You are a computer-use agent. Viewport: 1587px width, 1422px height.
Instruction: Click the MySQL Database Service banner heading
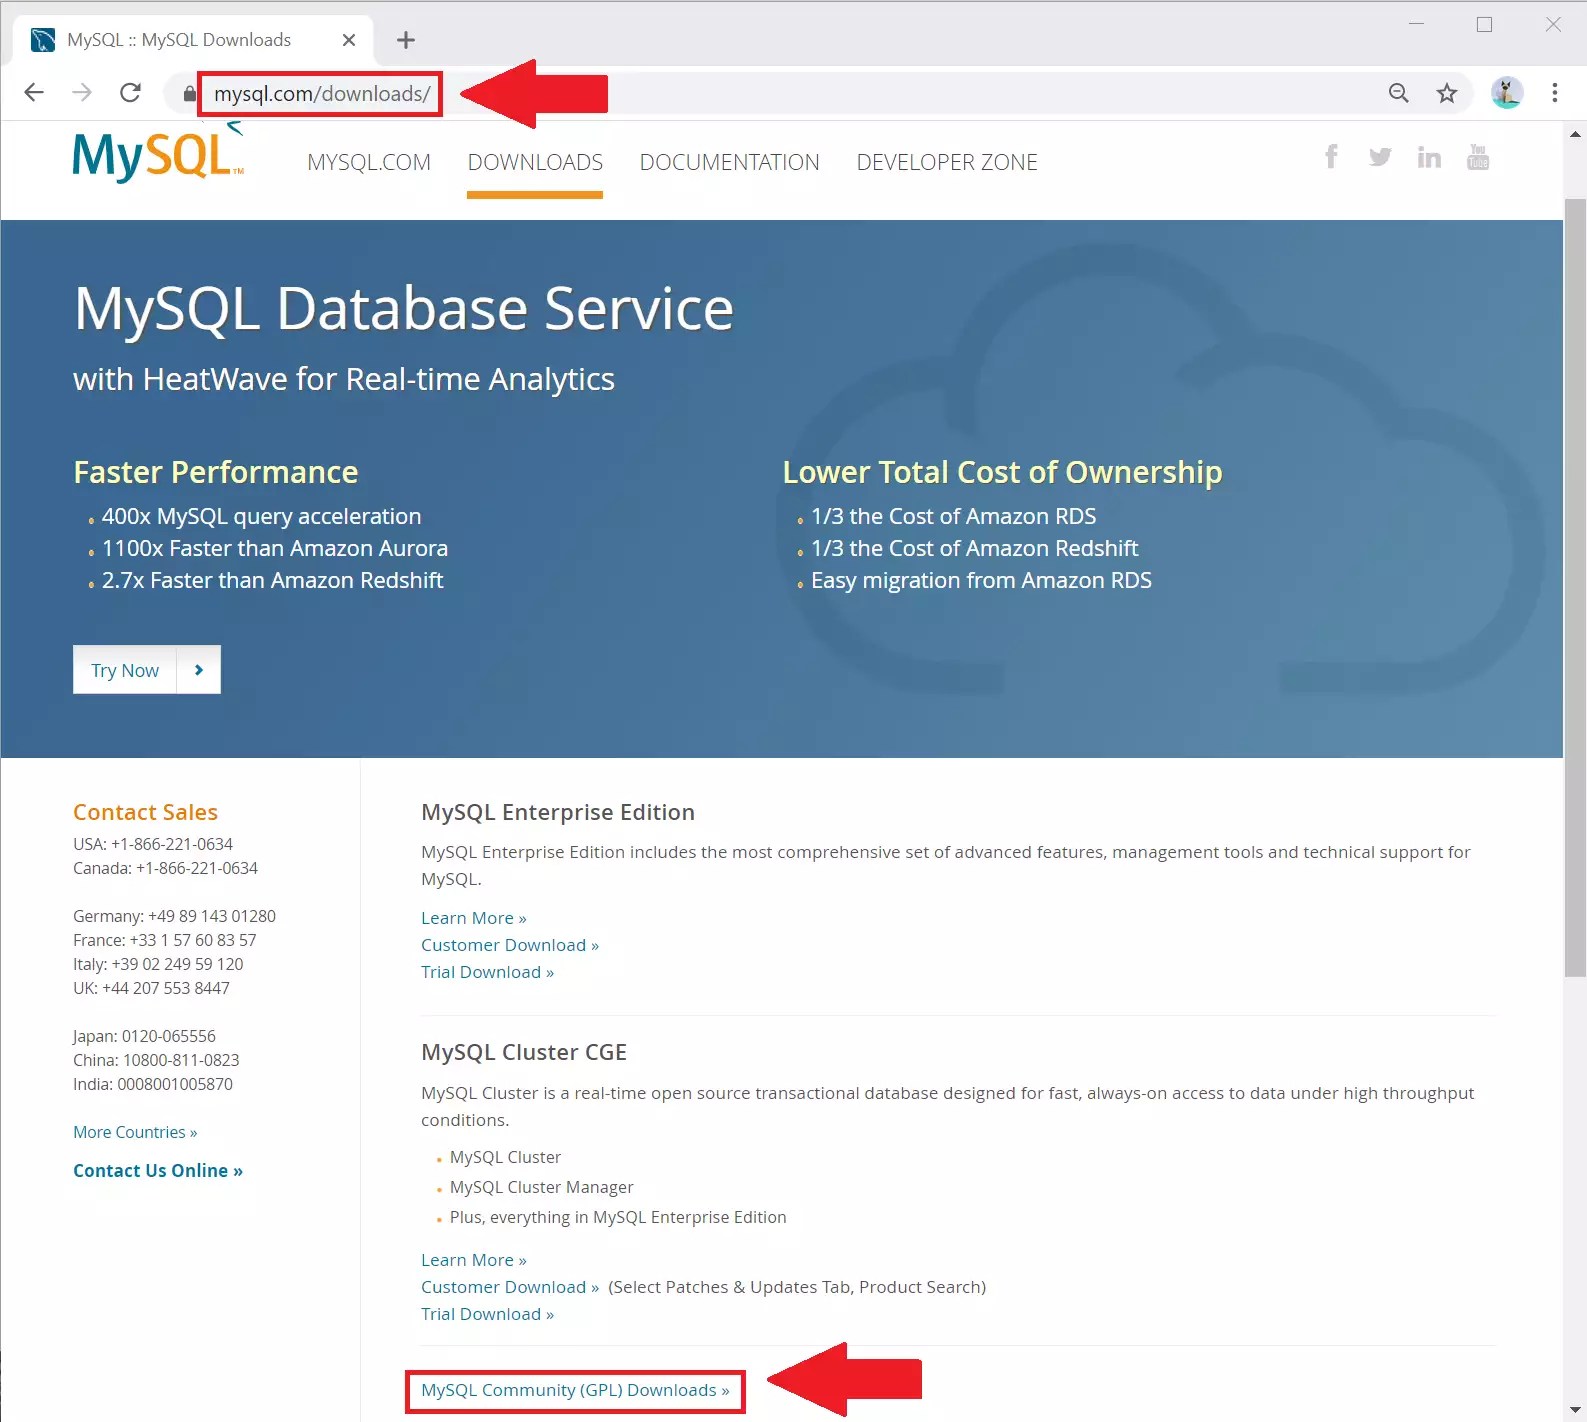tap(404, 308)
